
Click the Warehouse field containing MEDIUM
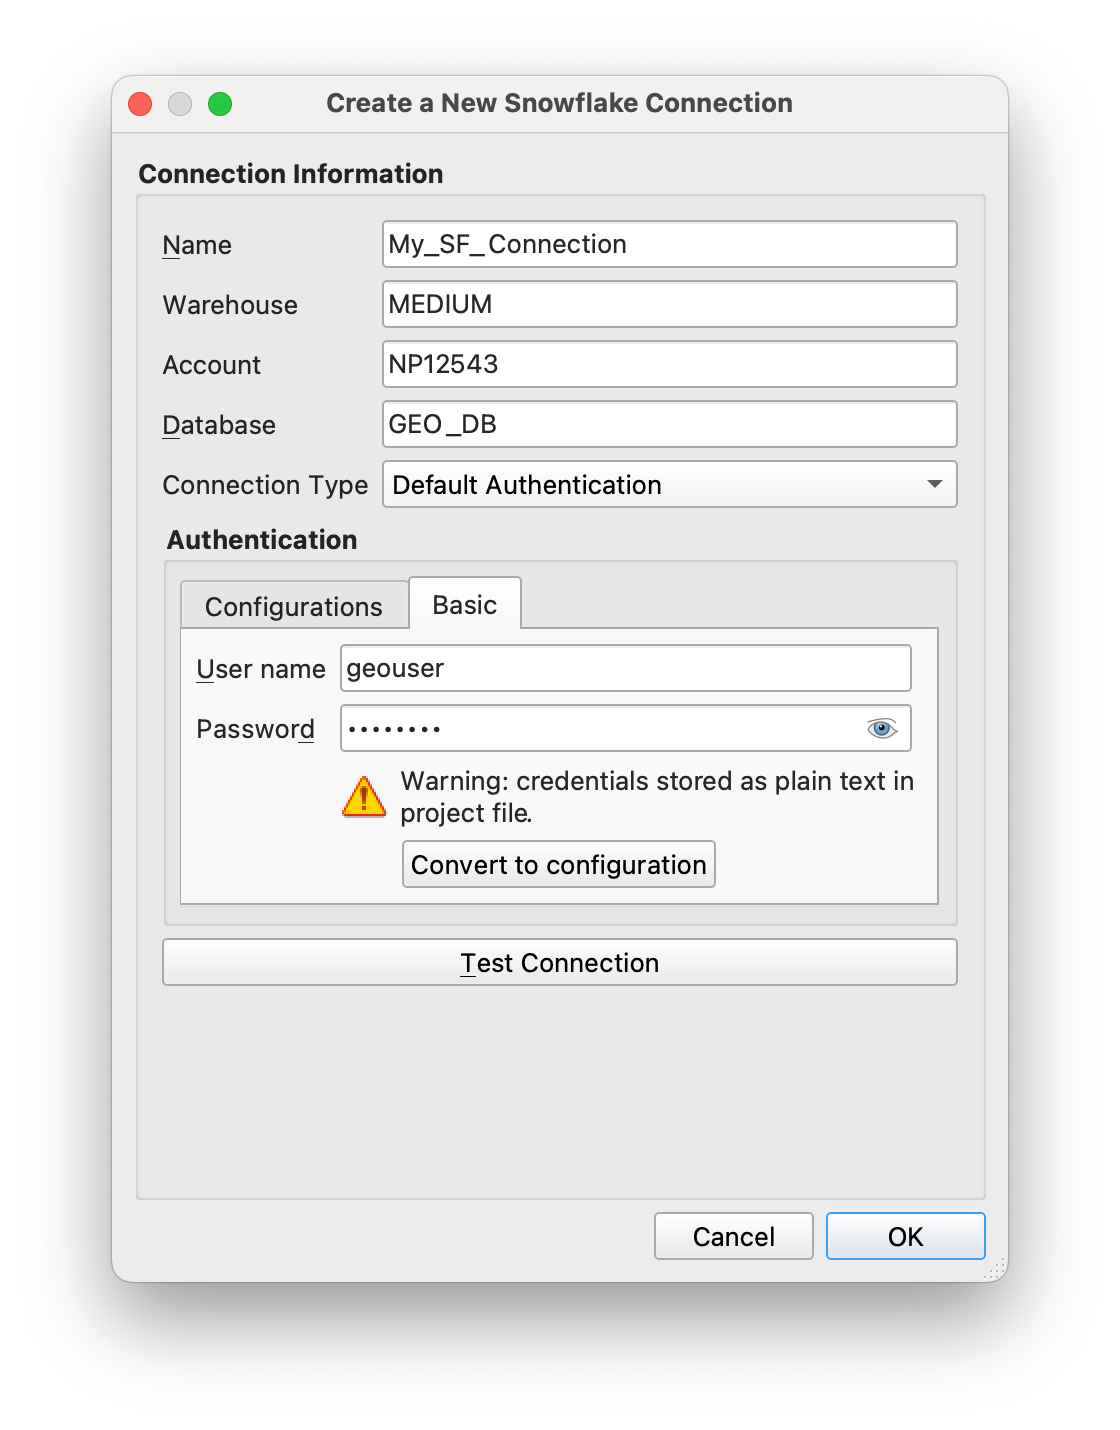[670, 304]
